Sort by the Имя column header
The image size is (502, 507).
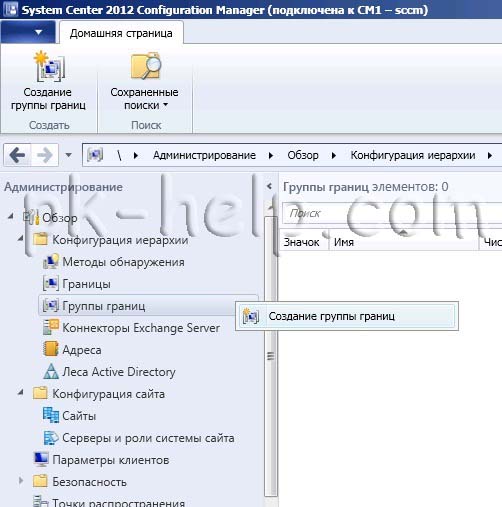(403, 242)
